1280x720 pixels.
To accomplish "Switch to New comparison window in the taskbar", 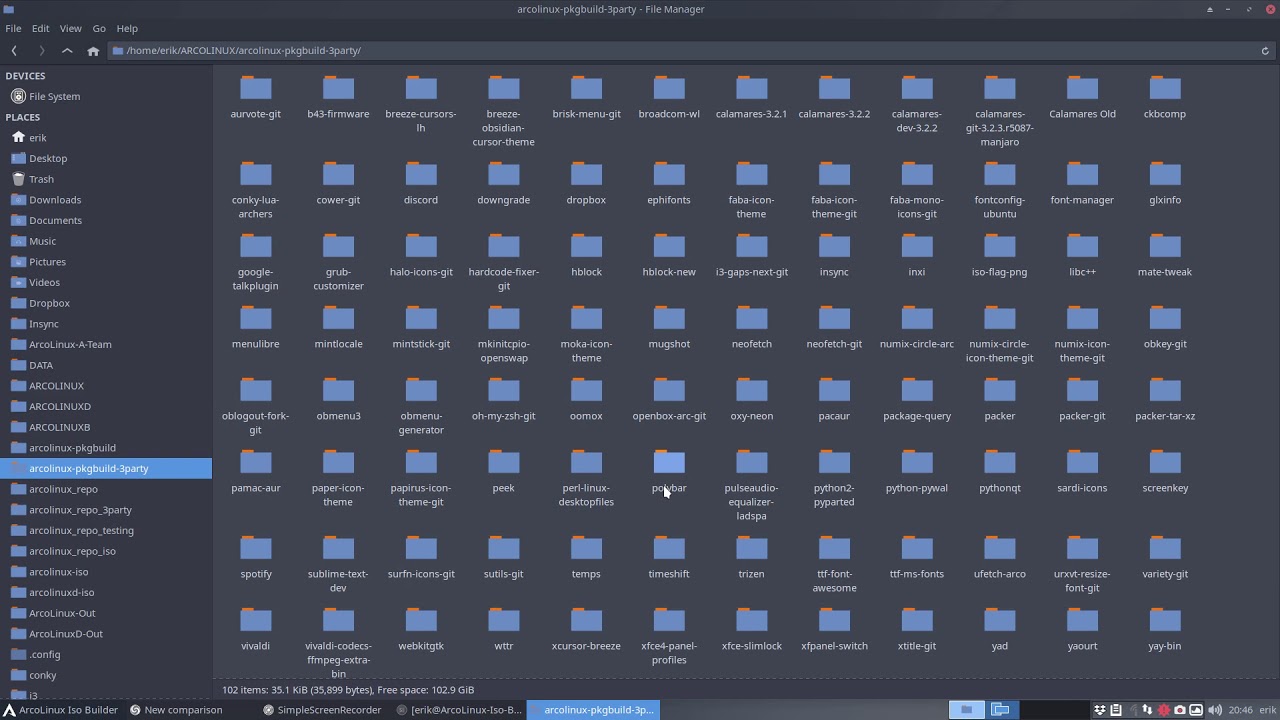I will [177, 710].
